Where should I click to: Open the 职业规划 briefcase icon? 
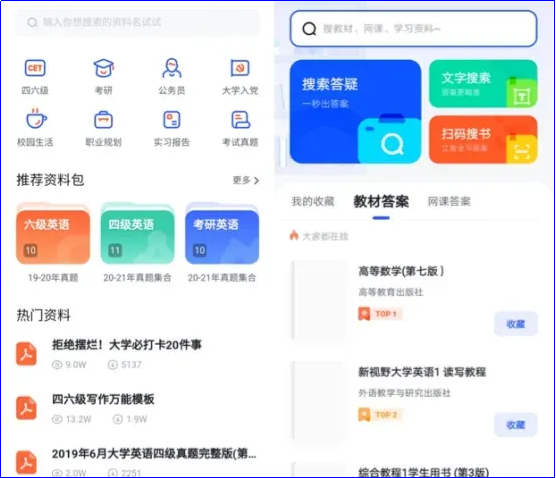[104, 120]
